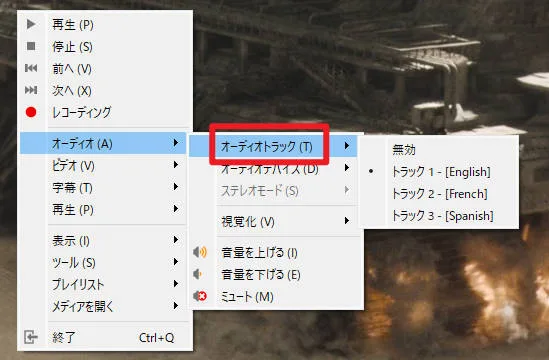This screenshot has height=360, width=549.
Task: Select ミュート (M) entry
Action: (x=275, y=297)
